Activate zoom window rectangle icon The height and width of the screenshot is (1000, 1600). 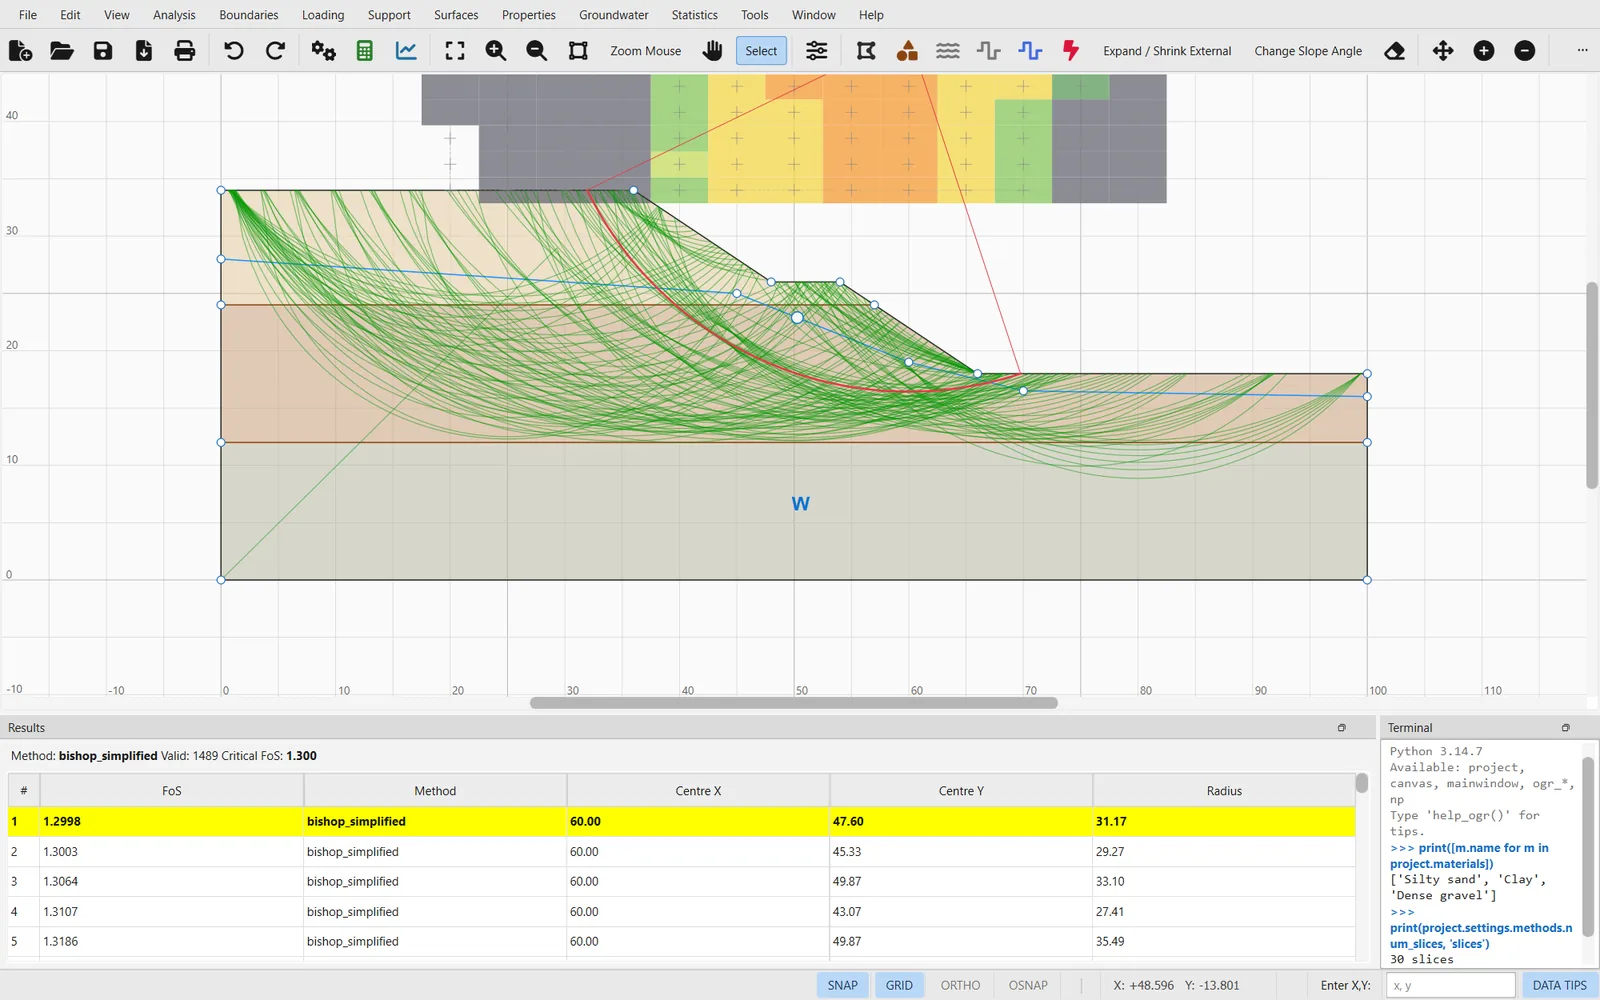pyautogui.click(x=578, y=51)
